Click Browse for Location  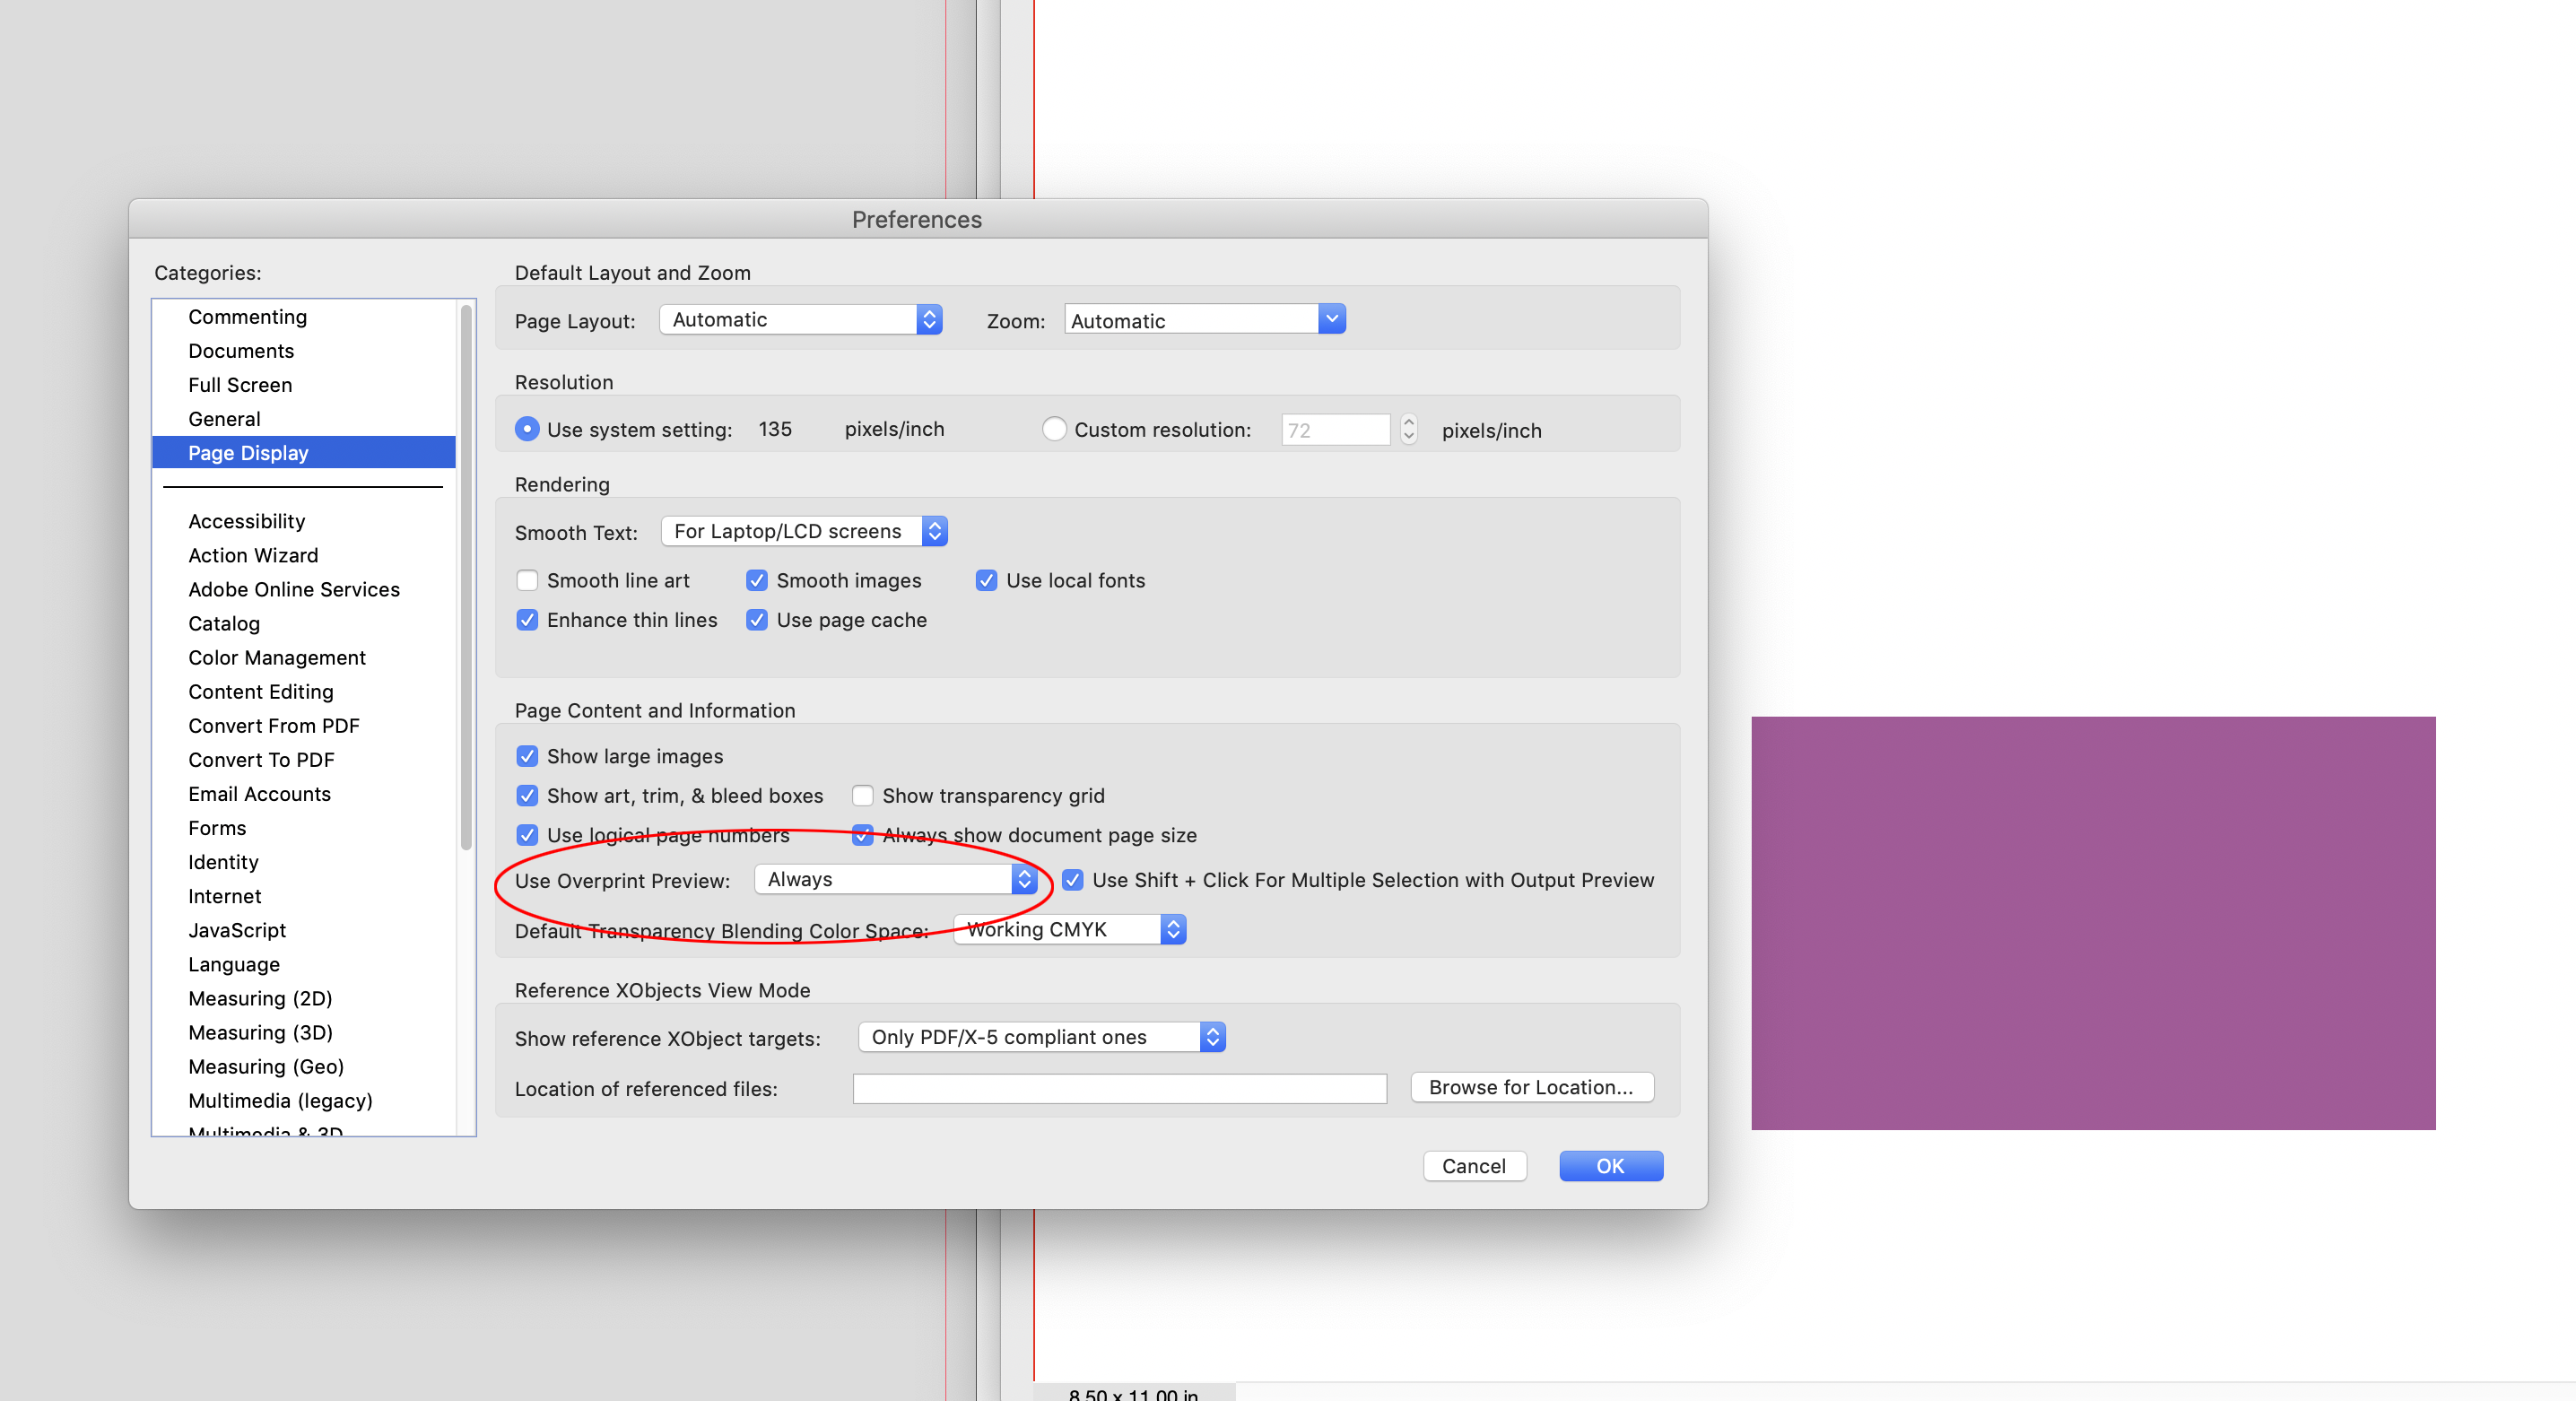(1531, 1087)
